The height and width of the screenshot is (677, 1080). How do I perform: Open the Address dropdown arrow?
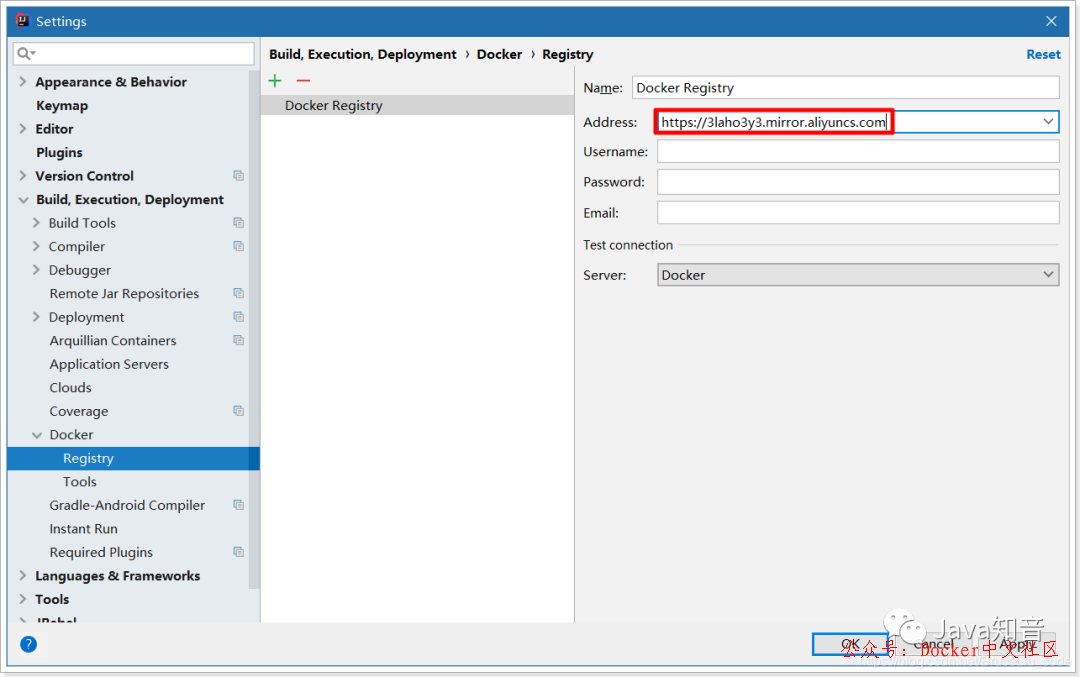(1048, 122)
